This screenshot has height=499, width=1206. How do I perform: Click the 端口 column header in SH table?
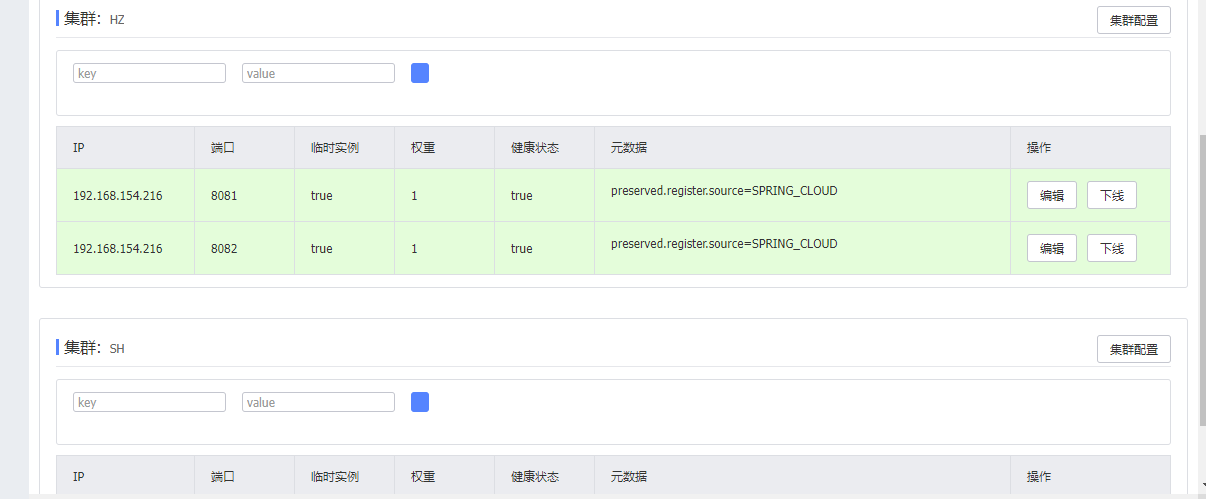[x=223, y=477]
